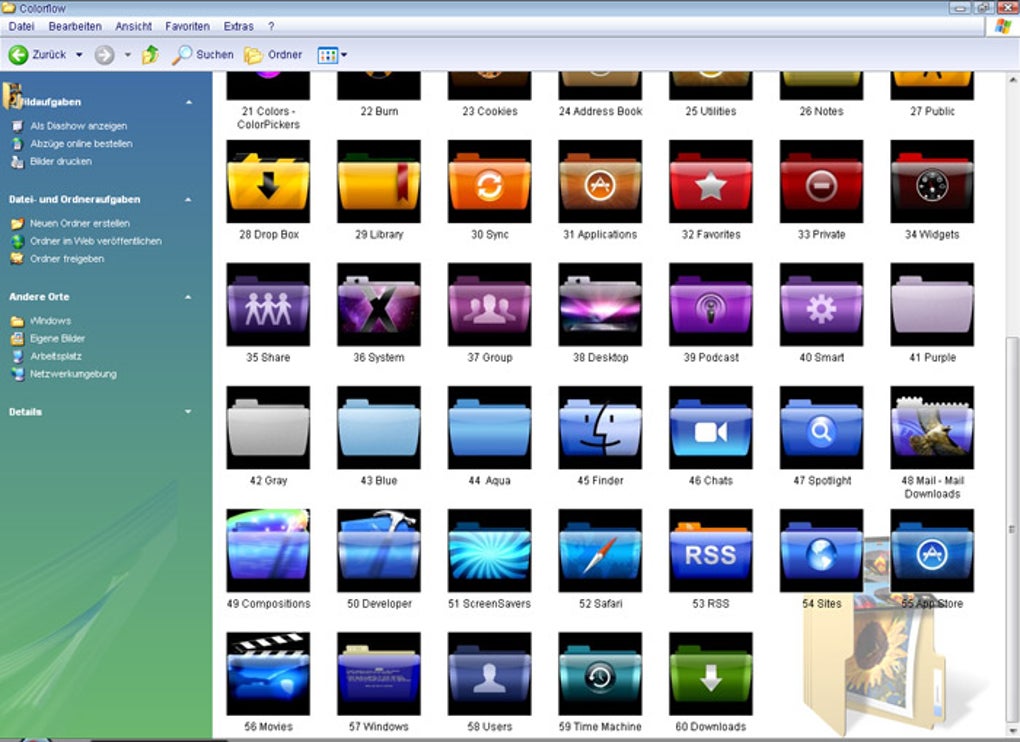The image size is (1020, 742).
Task: Click the 45 Finder folder icon
Action: (x=600, y=427)
